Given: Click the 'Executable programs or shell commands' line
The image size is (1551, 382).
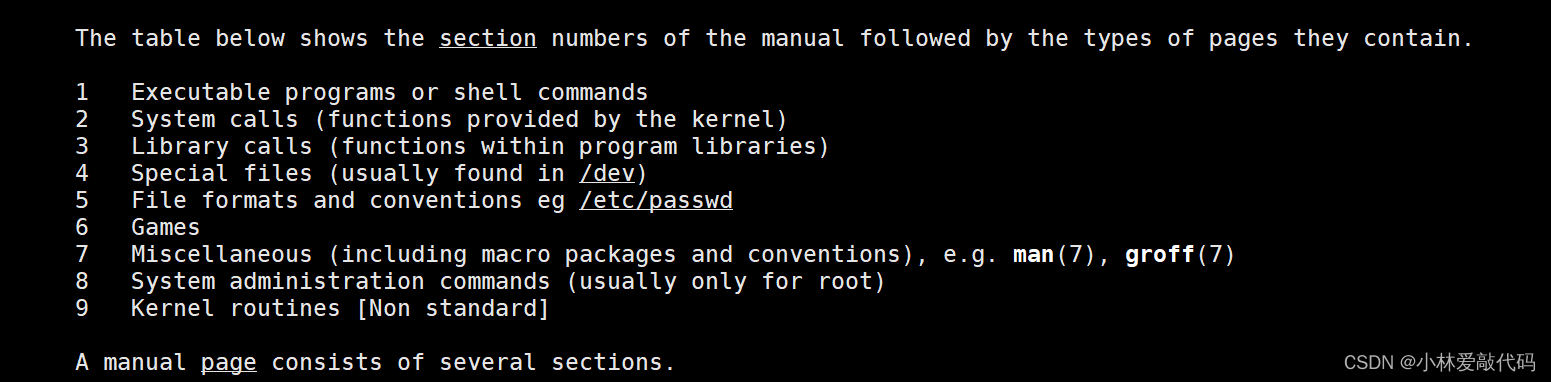Looking at the screenshot, I should (390, 93).
